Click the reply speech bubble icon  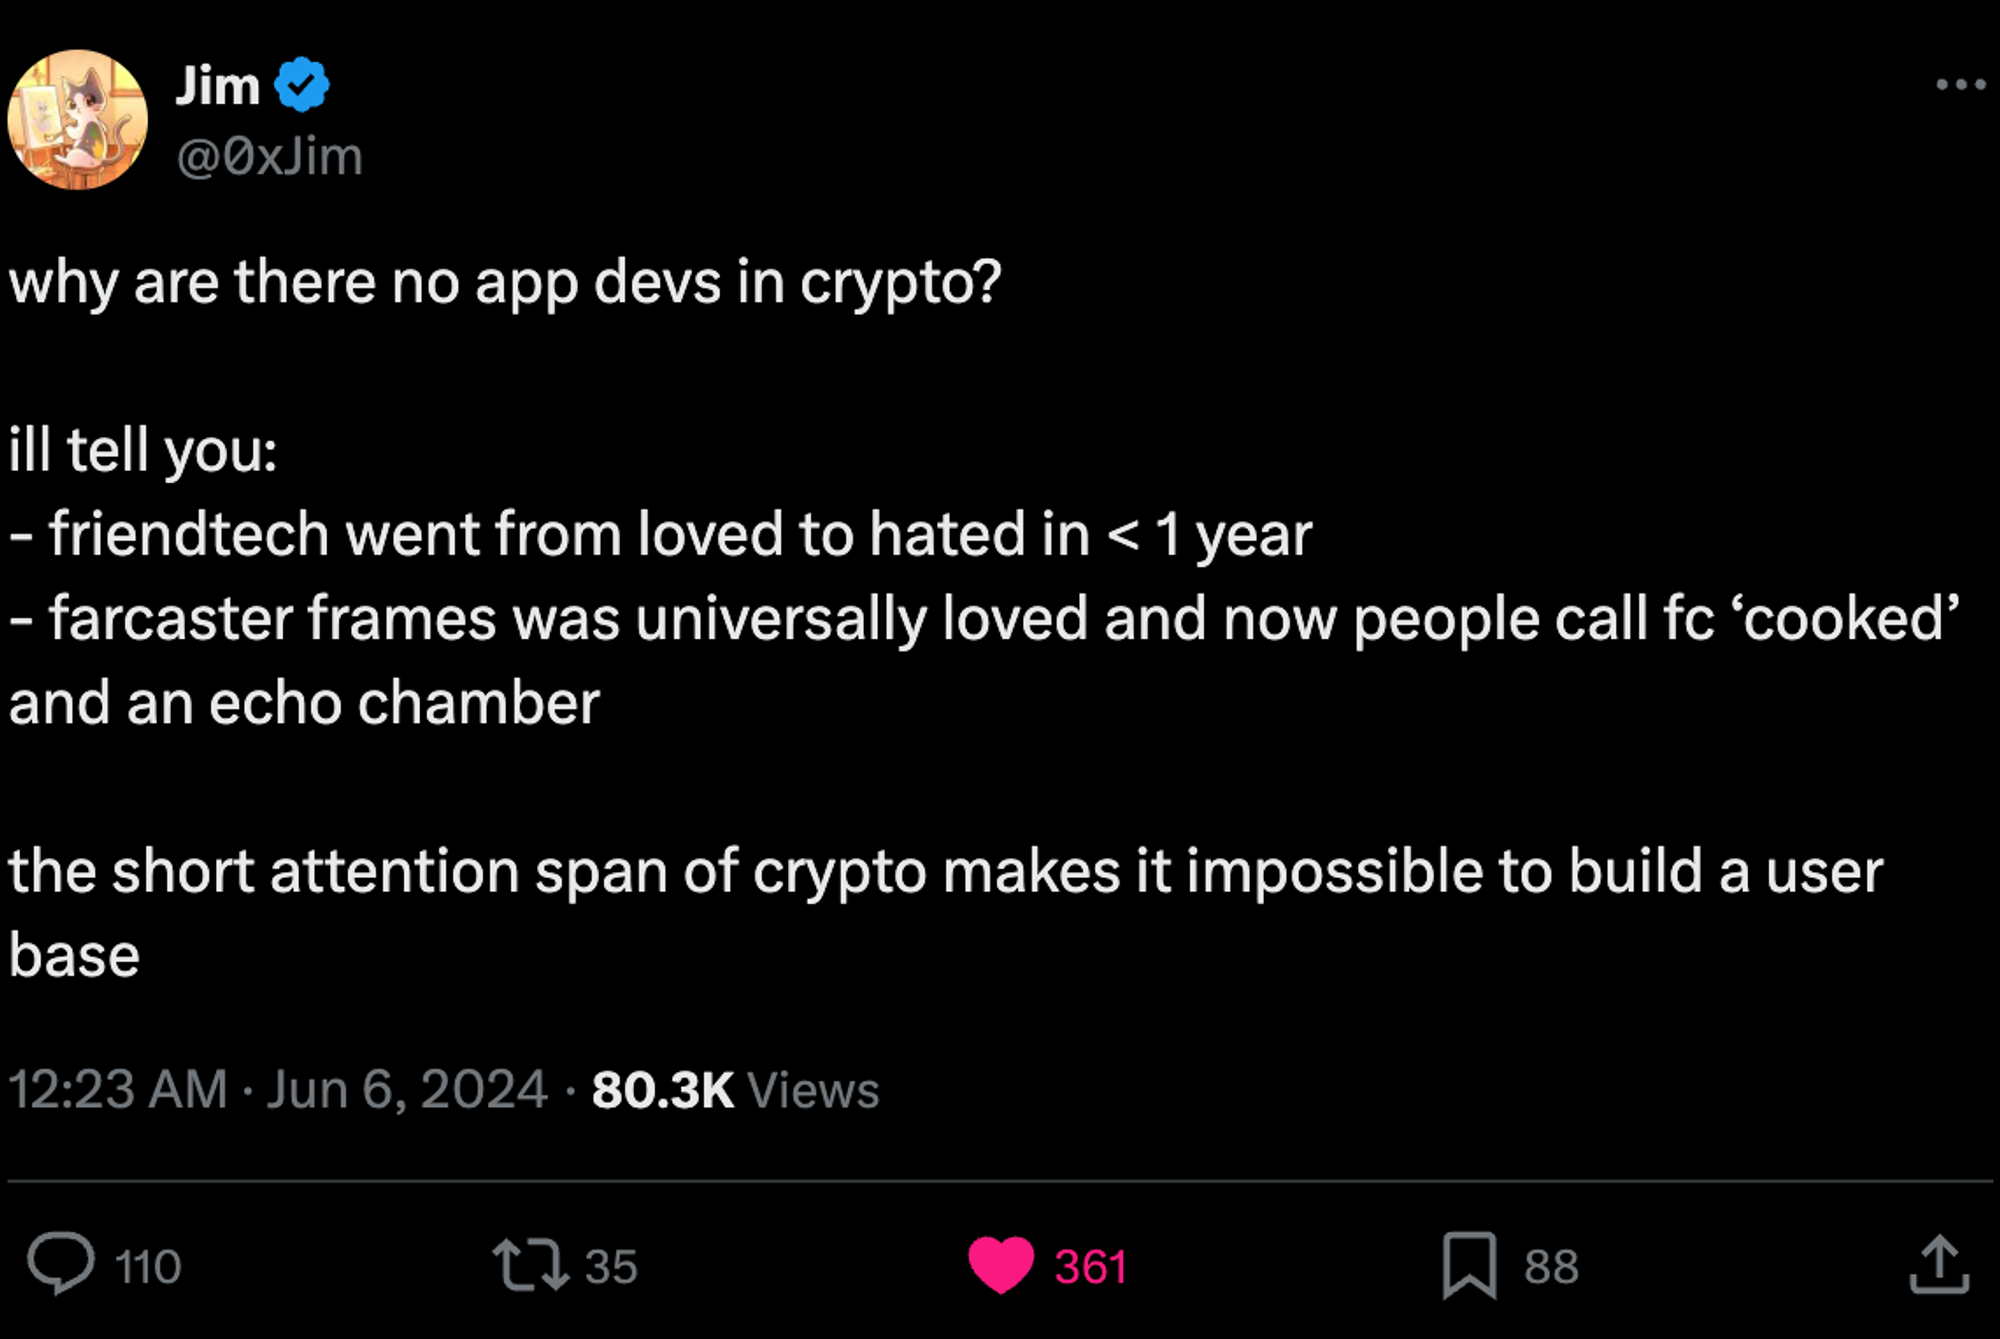coord(61,1264)
